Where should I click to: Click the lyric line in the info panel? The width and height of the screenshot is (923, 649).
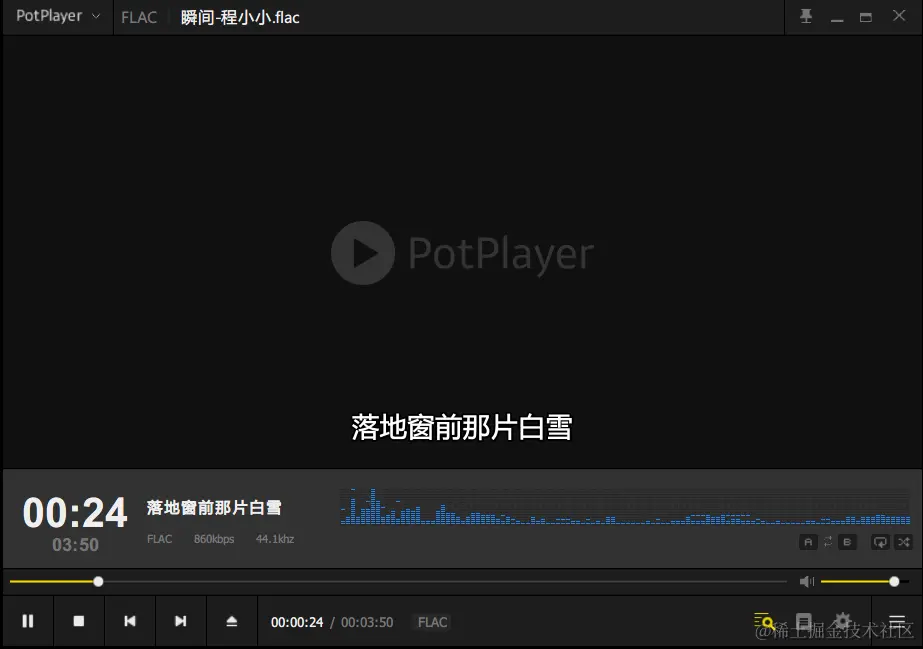(x=214, y=507)
